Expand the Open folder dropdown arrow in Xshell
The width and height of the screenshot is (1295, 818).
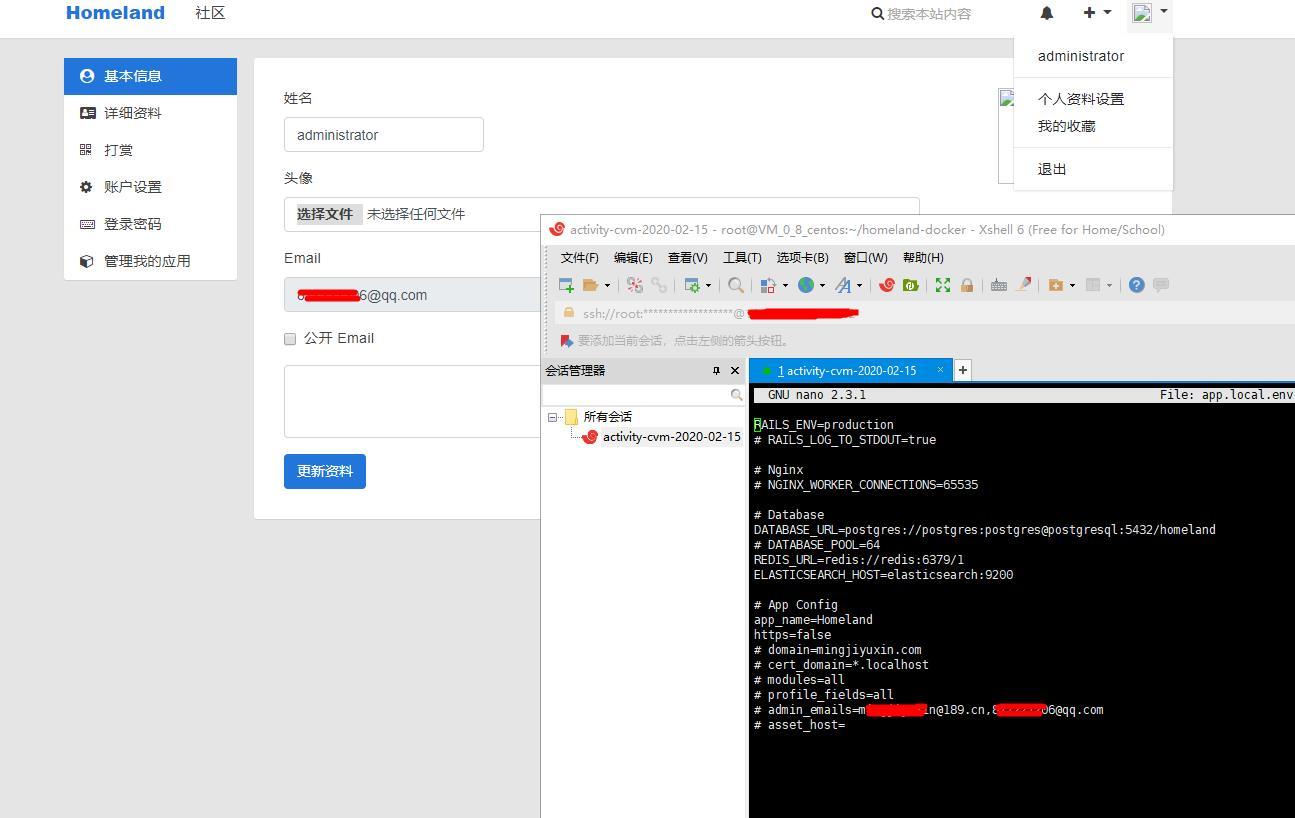tap(606, 285)
